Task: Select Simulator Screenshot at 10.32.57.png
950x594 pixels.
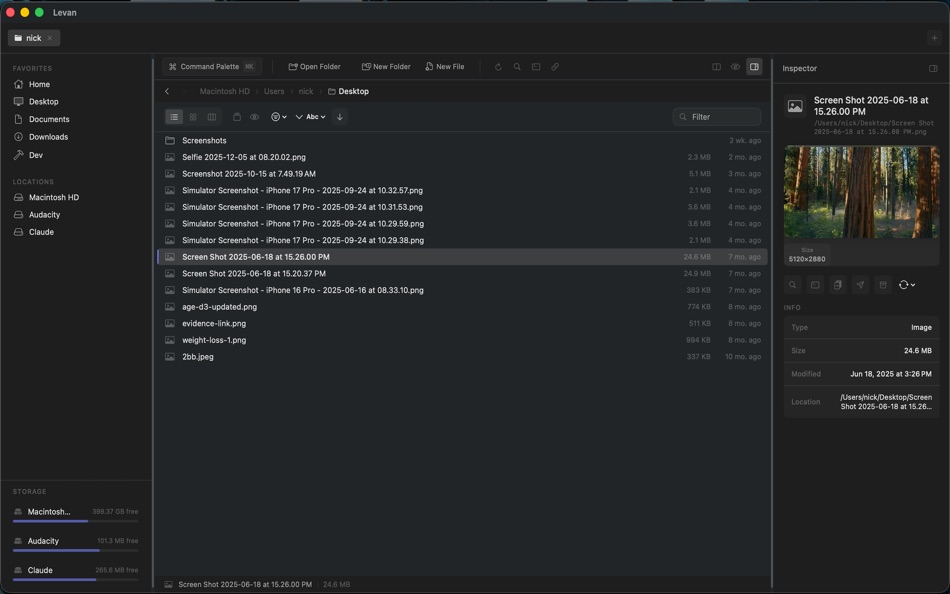Action: tap(462, 190)
